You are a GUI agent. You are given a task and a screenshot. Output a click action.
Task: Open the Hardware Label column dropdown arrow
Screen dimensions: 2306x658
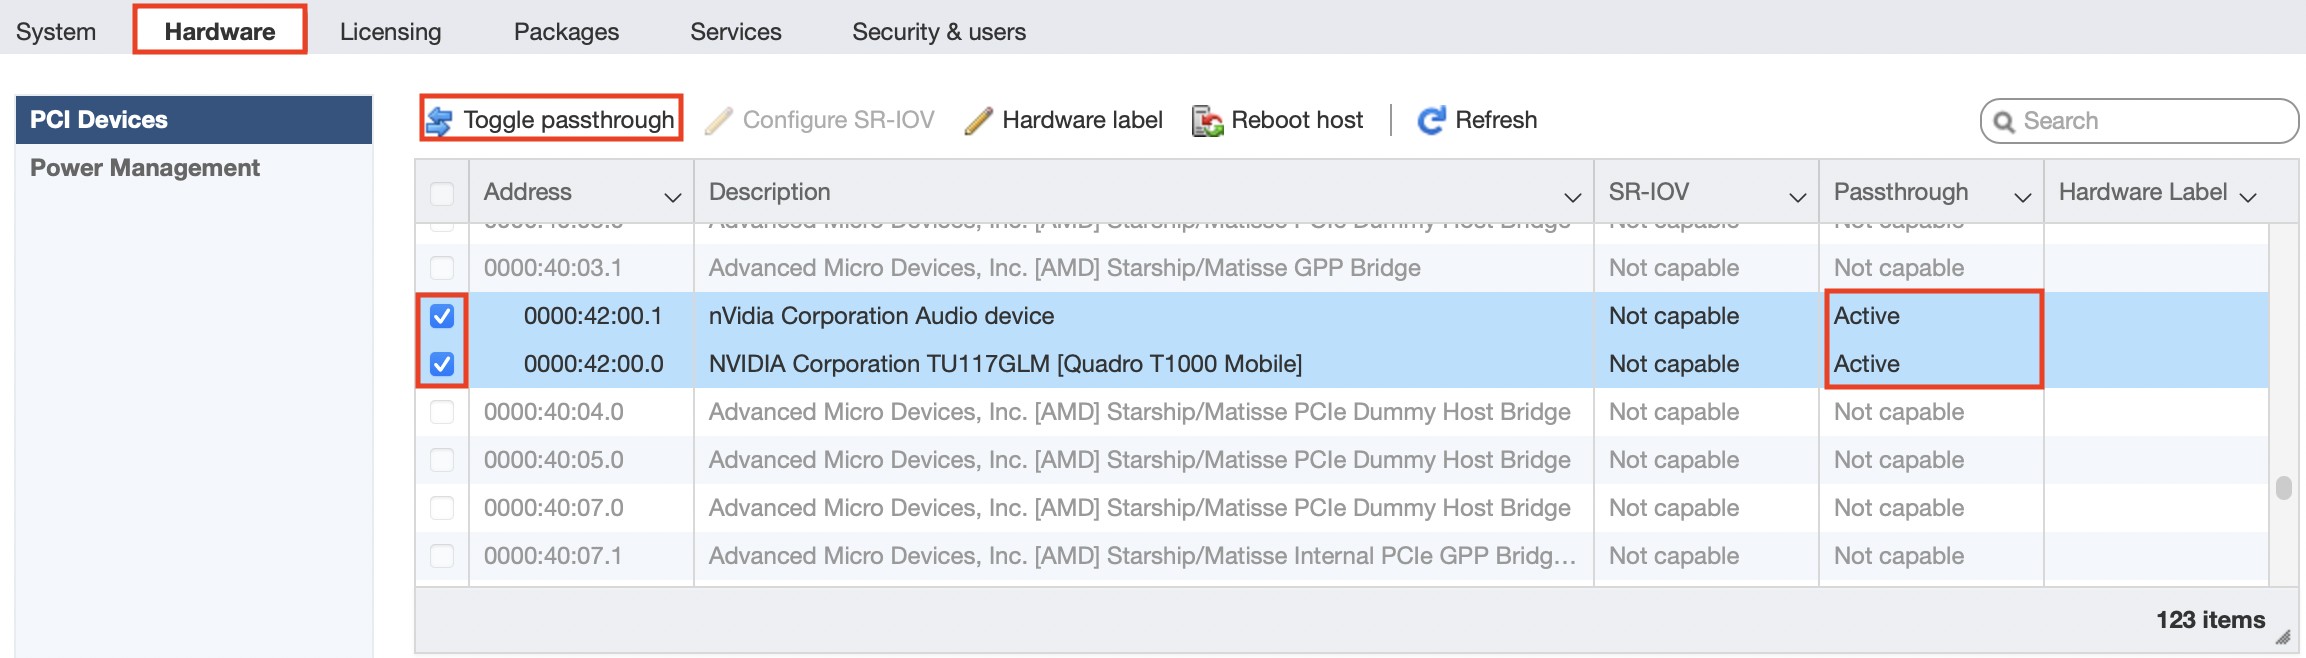point(2248,197)
